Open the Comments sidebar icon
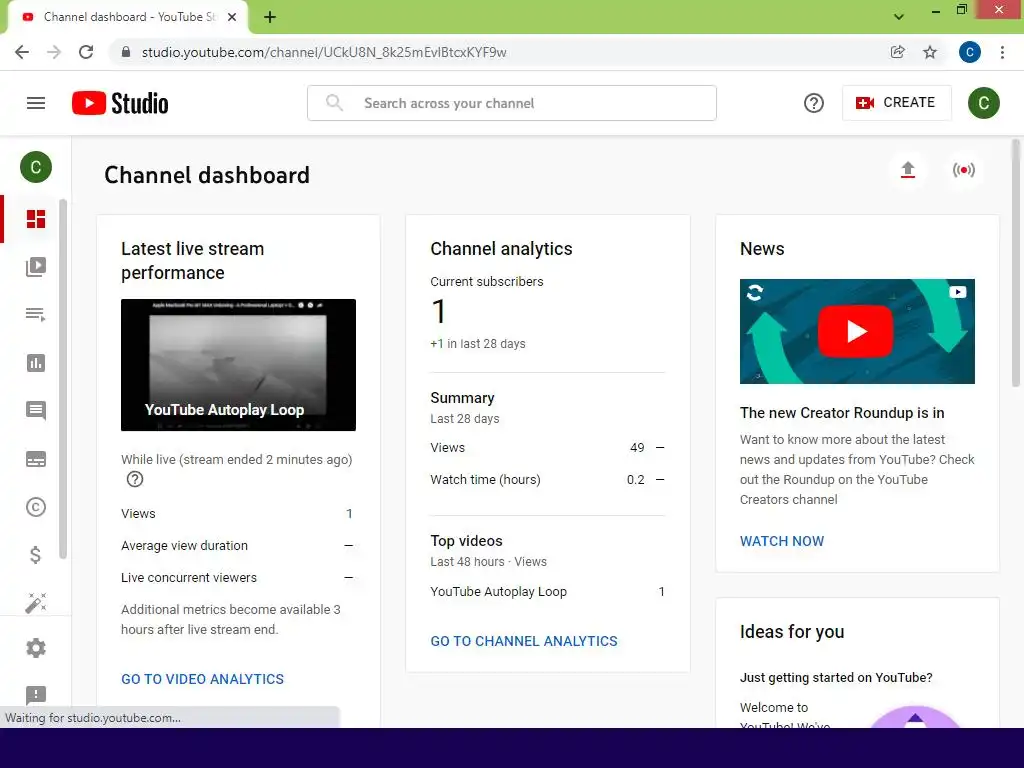This screenshot has height=768, width=1024. pos(36,411)
